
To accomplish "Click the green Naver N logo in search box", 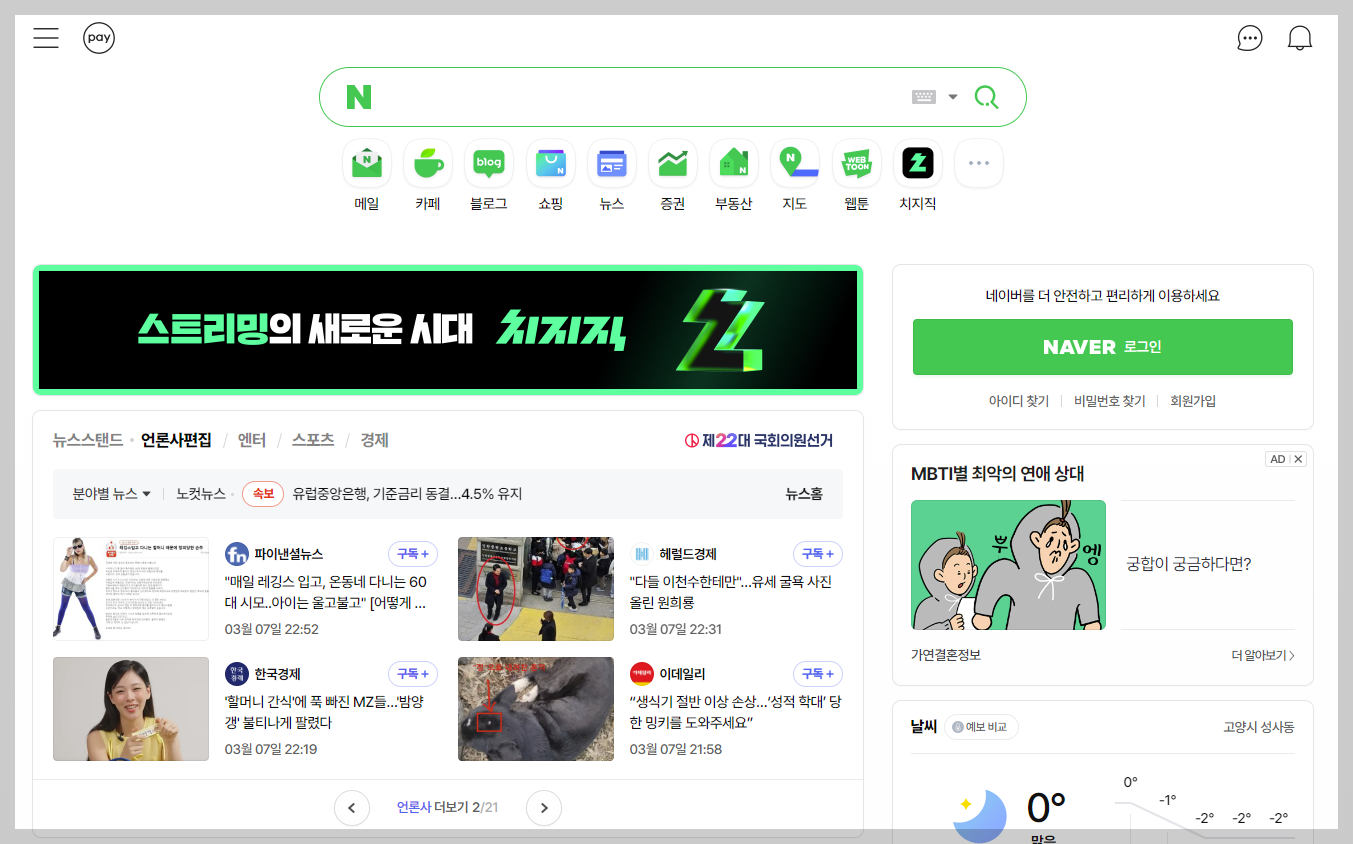I will (x=359, y=97).
